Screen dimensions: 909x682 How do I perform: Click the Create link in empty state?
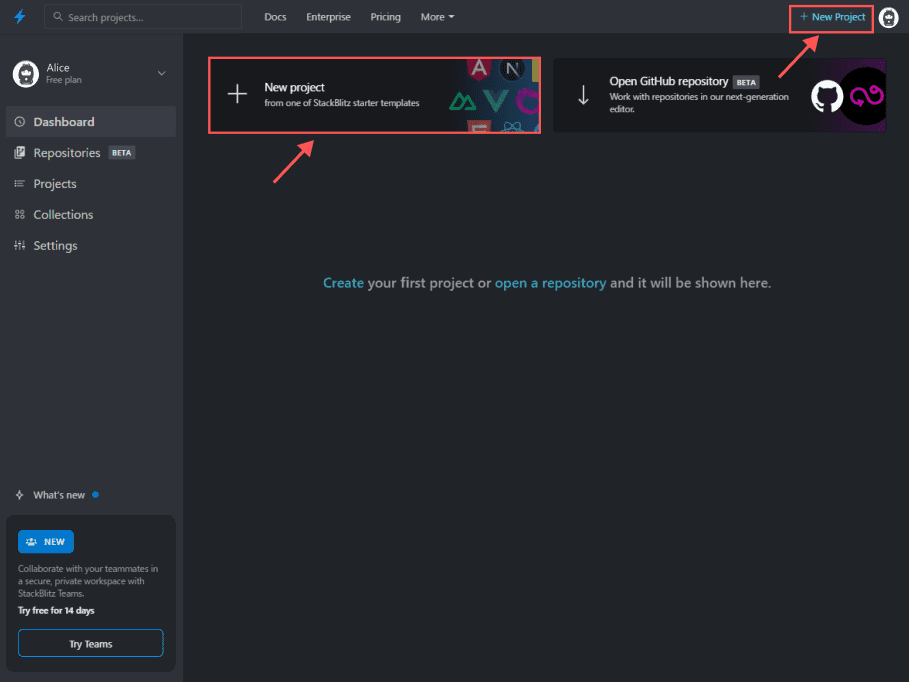tap(343, 283)
